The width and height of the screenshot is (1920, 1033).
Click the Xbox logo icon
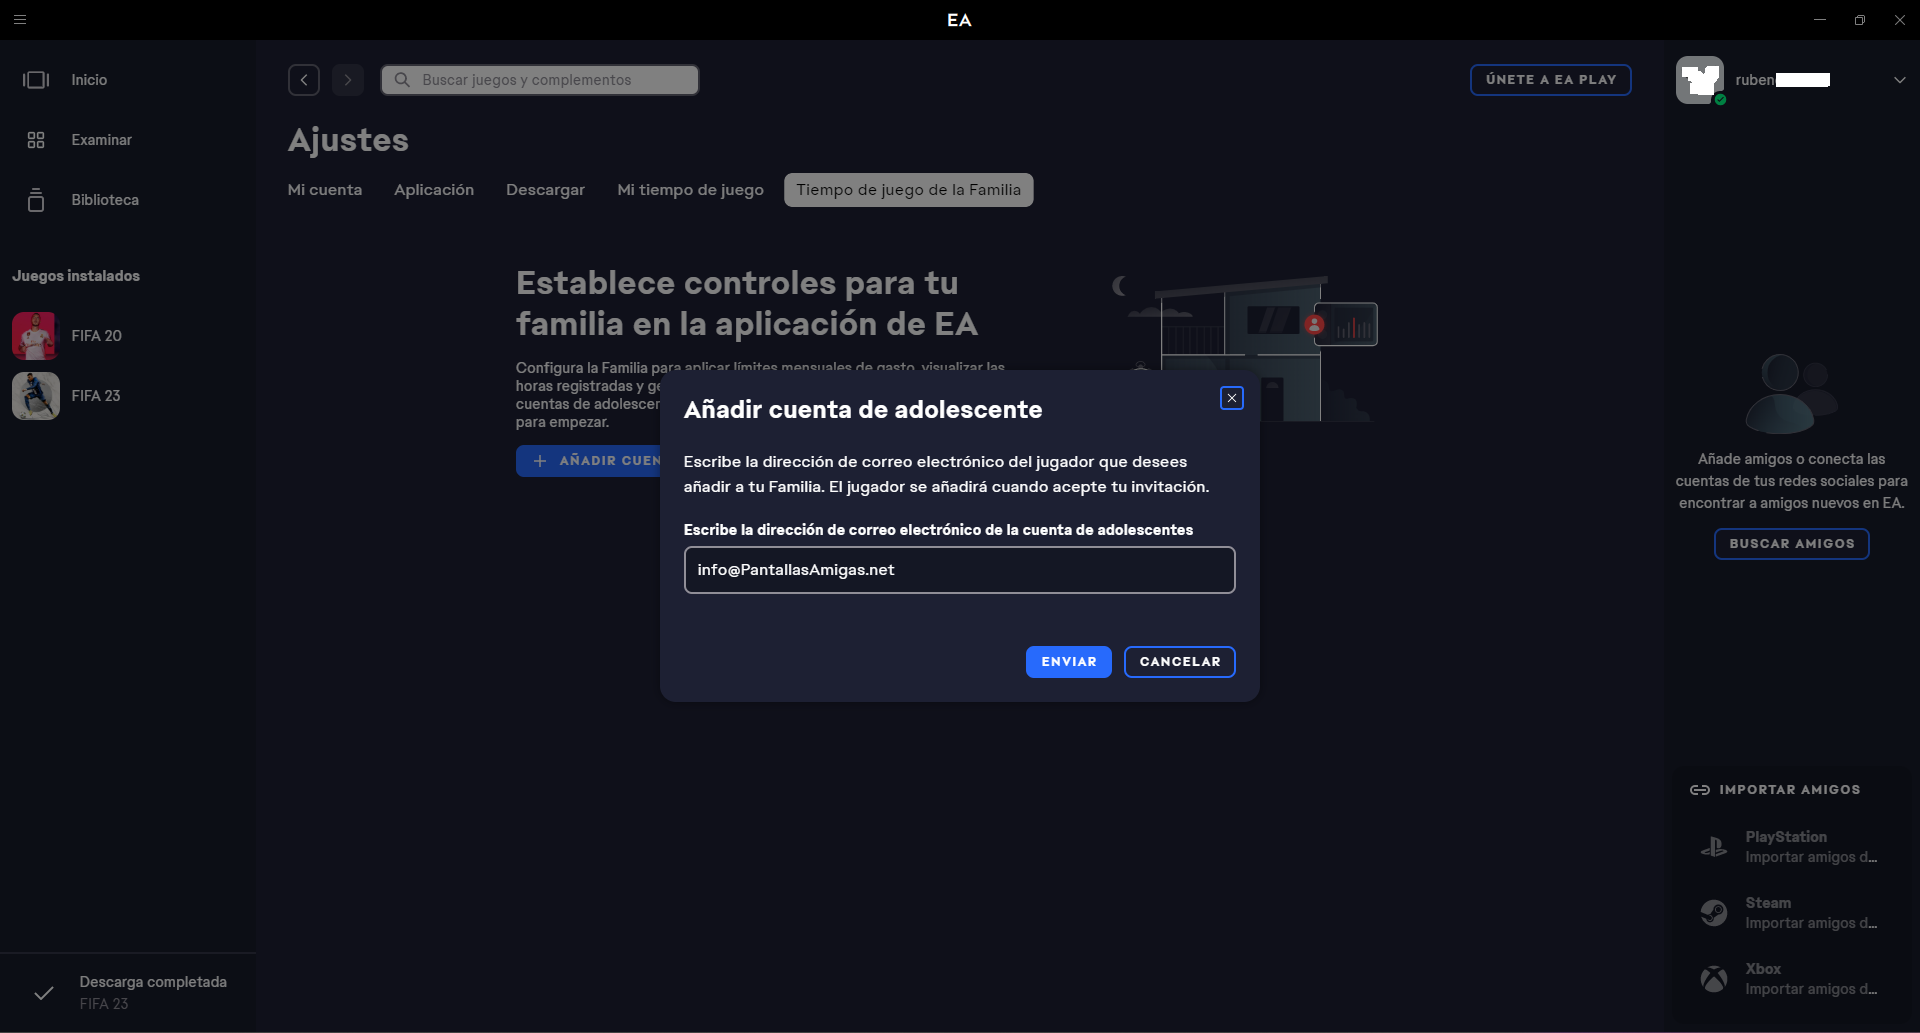click(x=1714, y=979)
